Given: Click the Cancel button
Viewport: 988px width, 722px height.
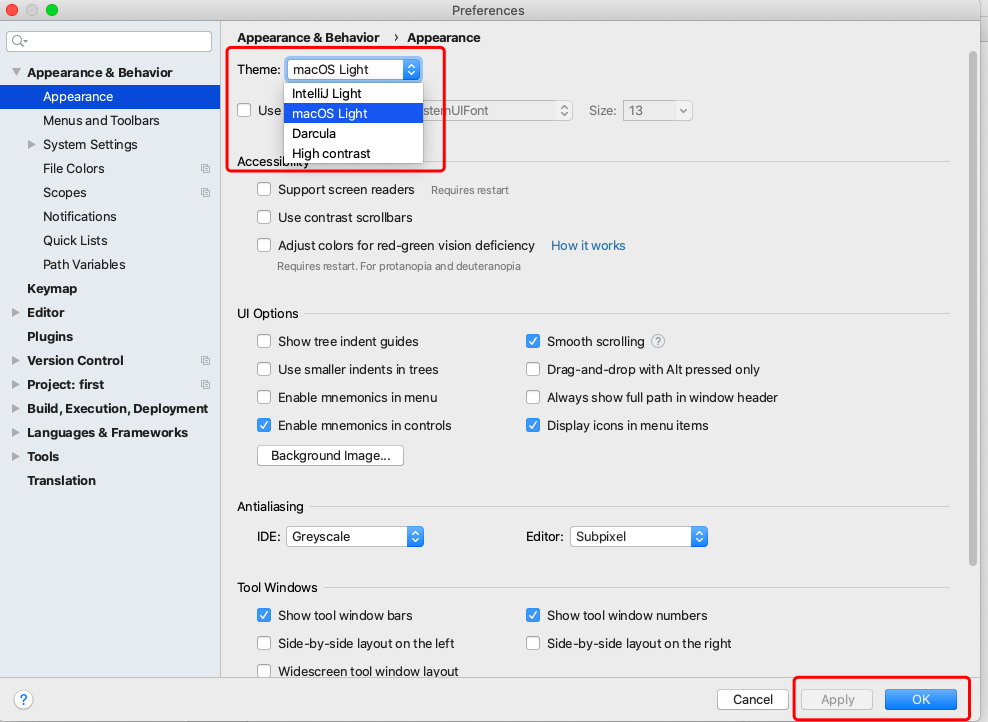Looking at the screenshot, I should tap(753, 699).
